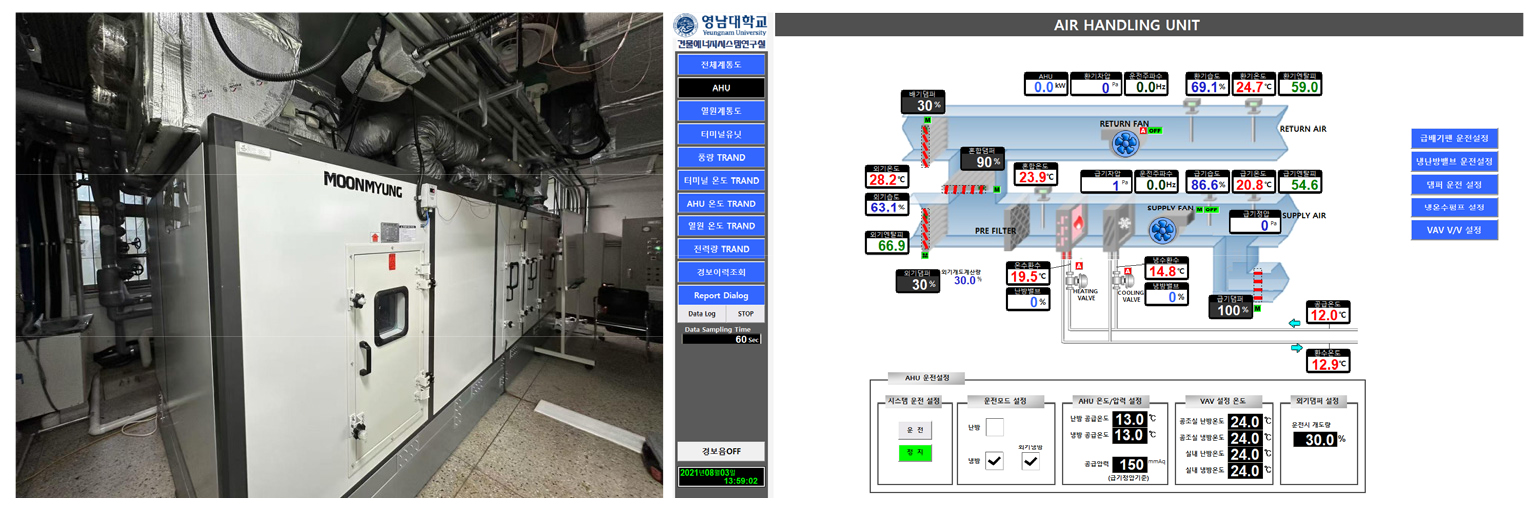1539x514 pixels.
Task: Click the Supply Fan blue fan icon
Action: coord(1161,231)
